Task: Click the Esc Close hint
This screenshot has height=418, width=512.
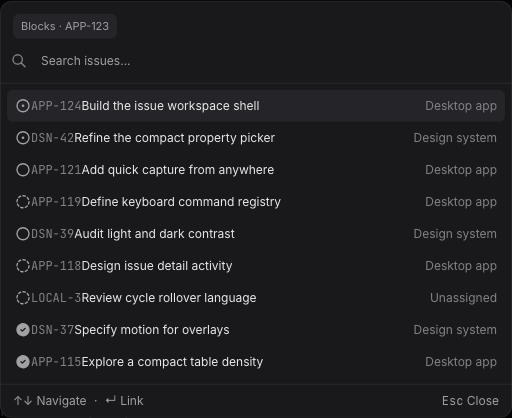Action: 470,401
